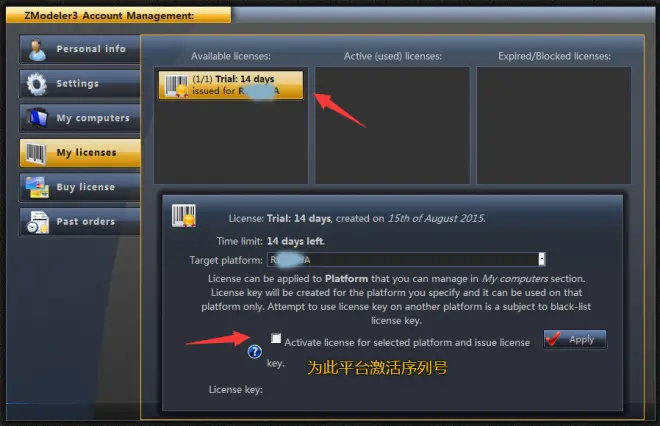Click the Expired/Blocked licenses list area
The width and height of the screenshot is (660, 426).
tap(554, 125)
